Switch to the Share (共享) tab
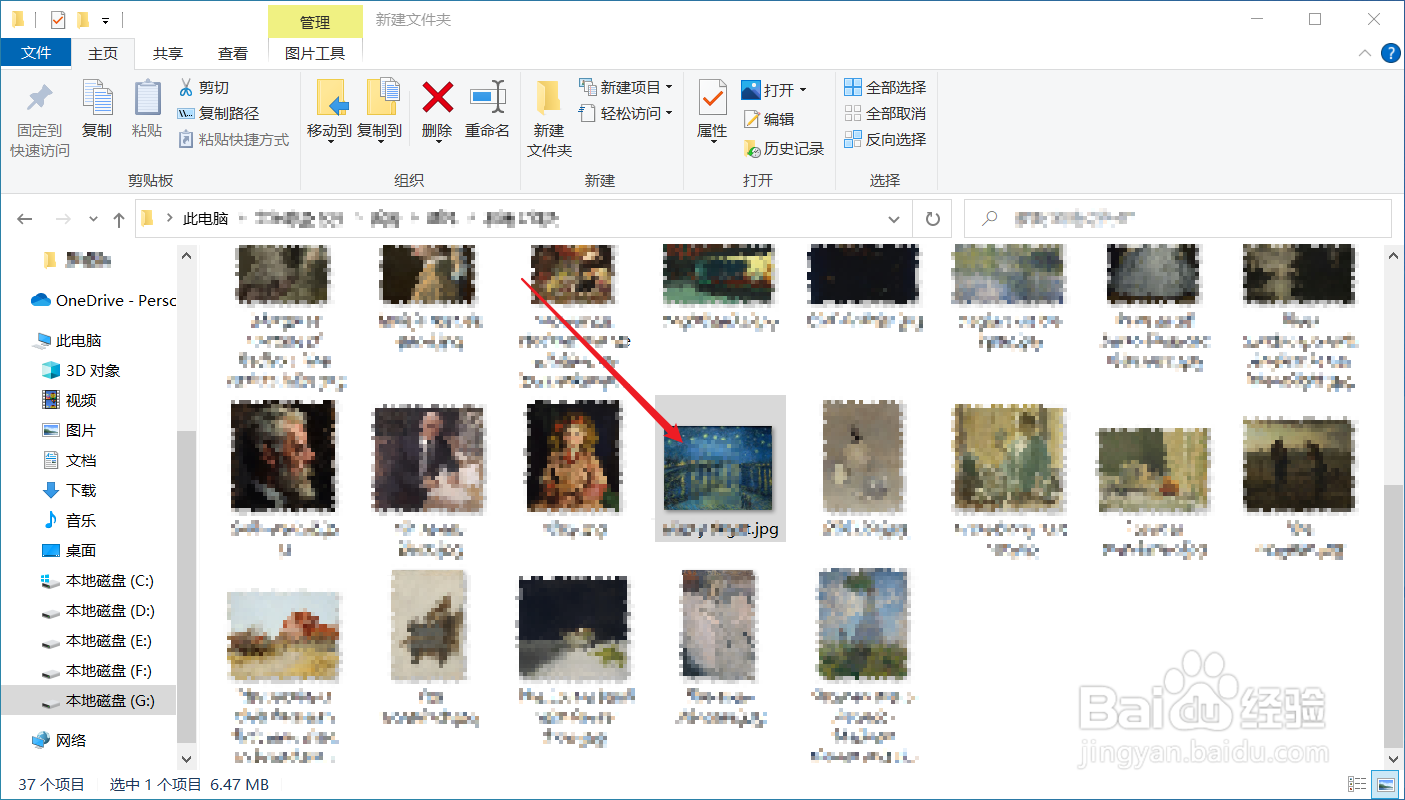Image resolution: width=1405 pixels, height=800 pixels. coord(168,53)
